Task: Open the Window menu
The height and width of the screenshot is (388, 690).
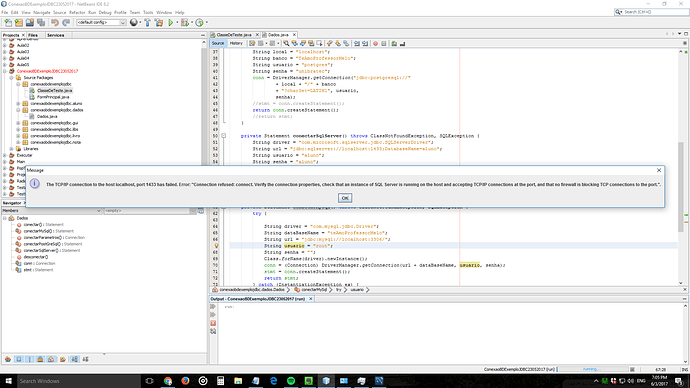Action: [164, 12]
